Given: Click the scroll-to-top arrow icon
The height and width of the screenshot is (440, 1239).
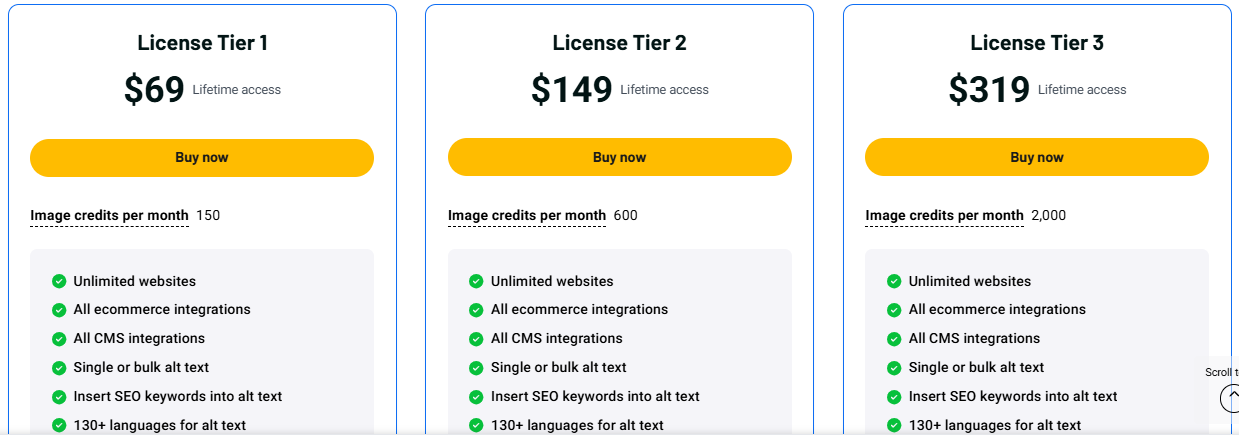Looking at the screenshot, I should coord(1230,398).
